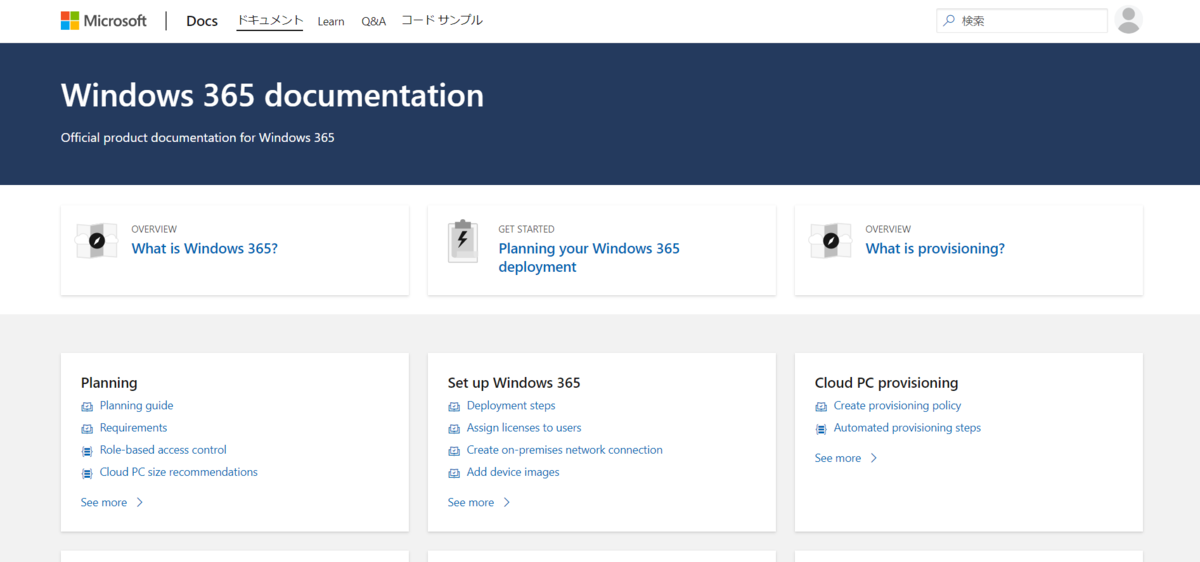Click the icon next to Planning guide
Image resolution: width=1200 pixels, height=562 pixels.
pos(87,406)
